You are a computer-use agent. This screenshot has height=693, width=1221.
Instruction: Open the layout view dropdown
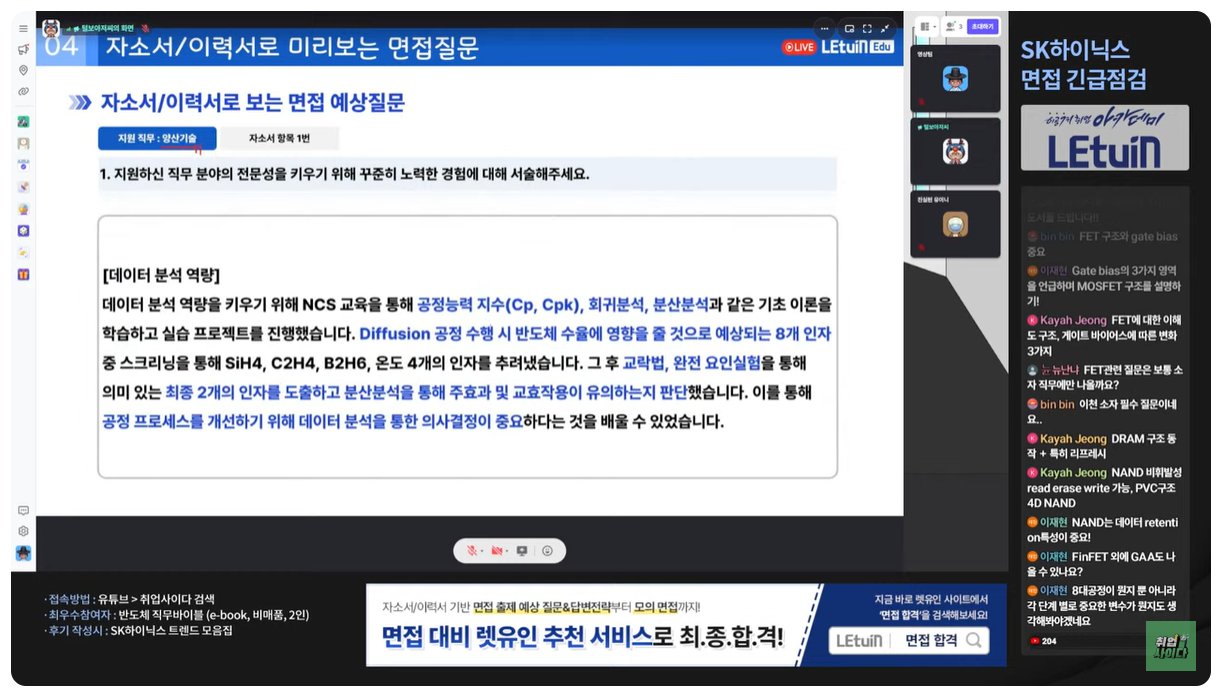pyautogui.click(x=927, y=27)
